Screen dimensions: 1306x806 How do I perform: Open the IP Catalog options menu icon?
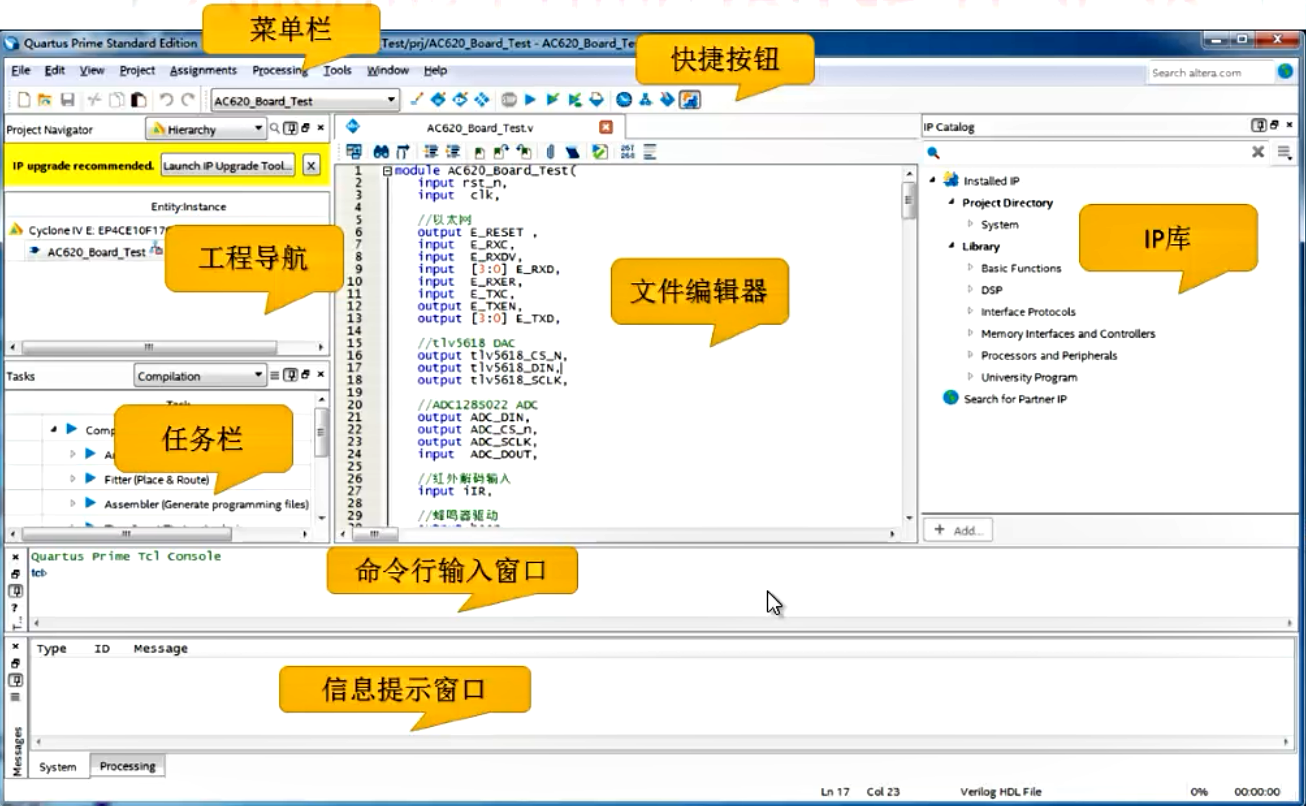[1285, 153]
